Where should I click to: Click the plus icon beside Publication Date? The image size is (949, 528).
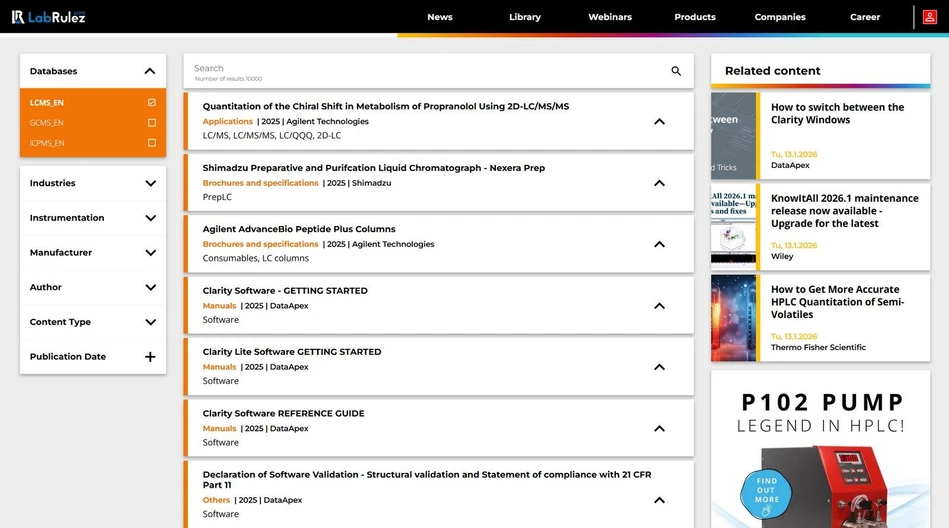150,357
